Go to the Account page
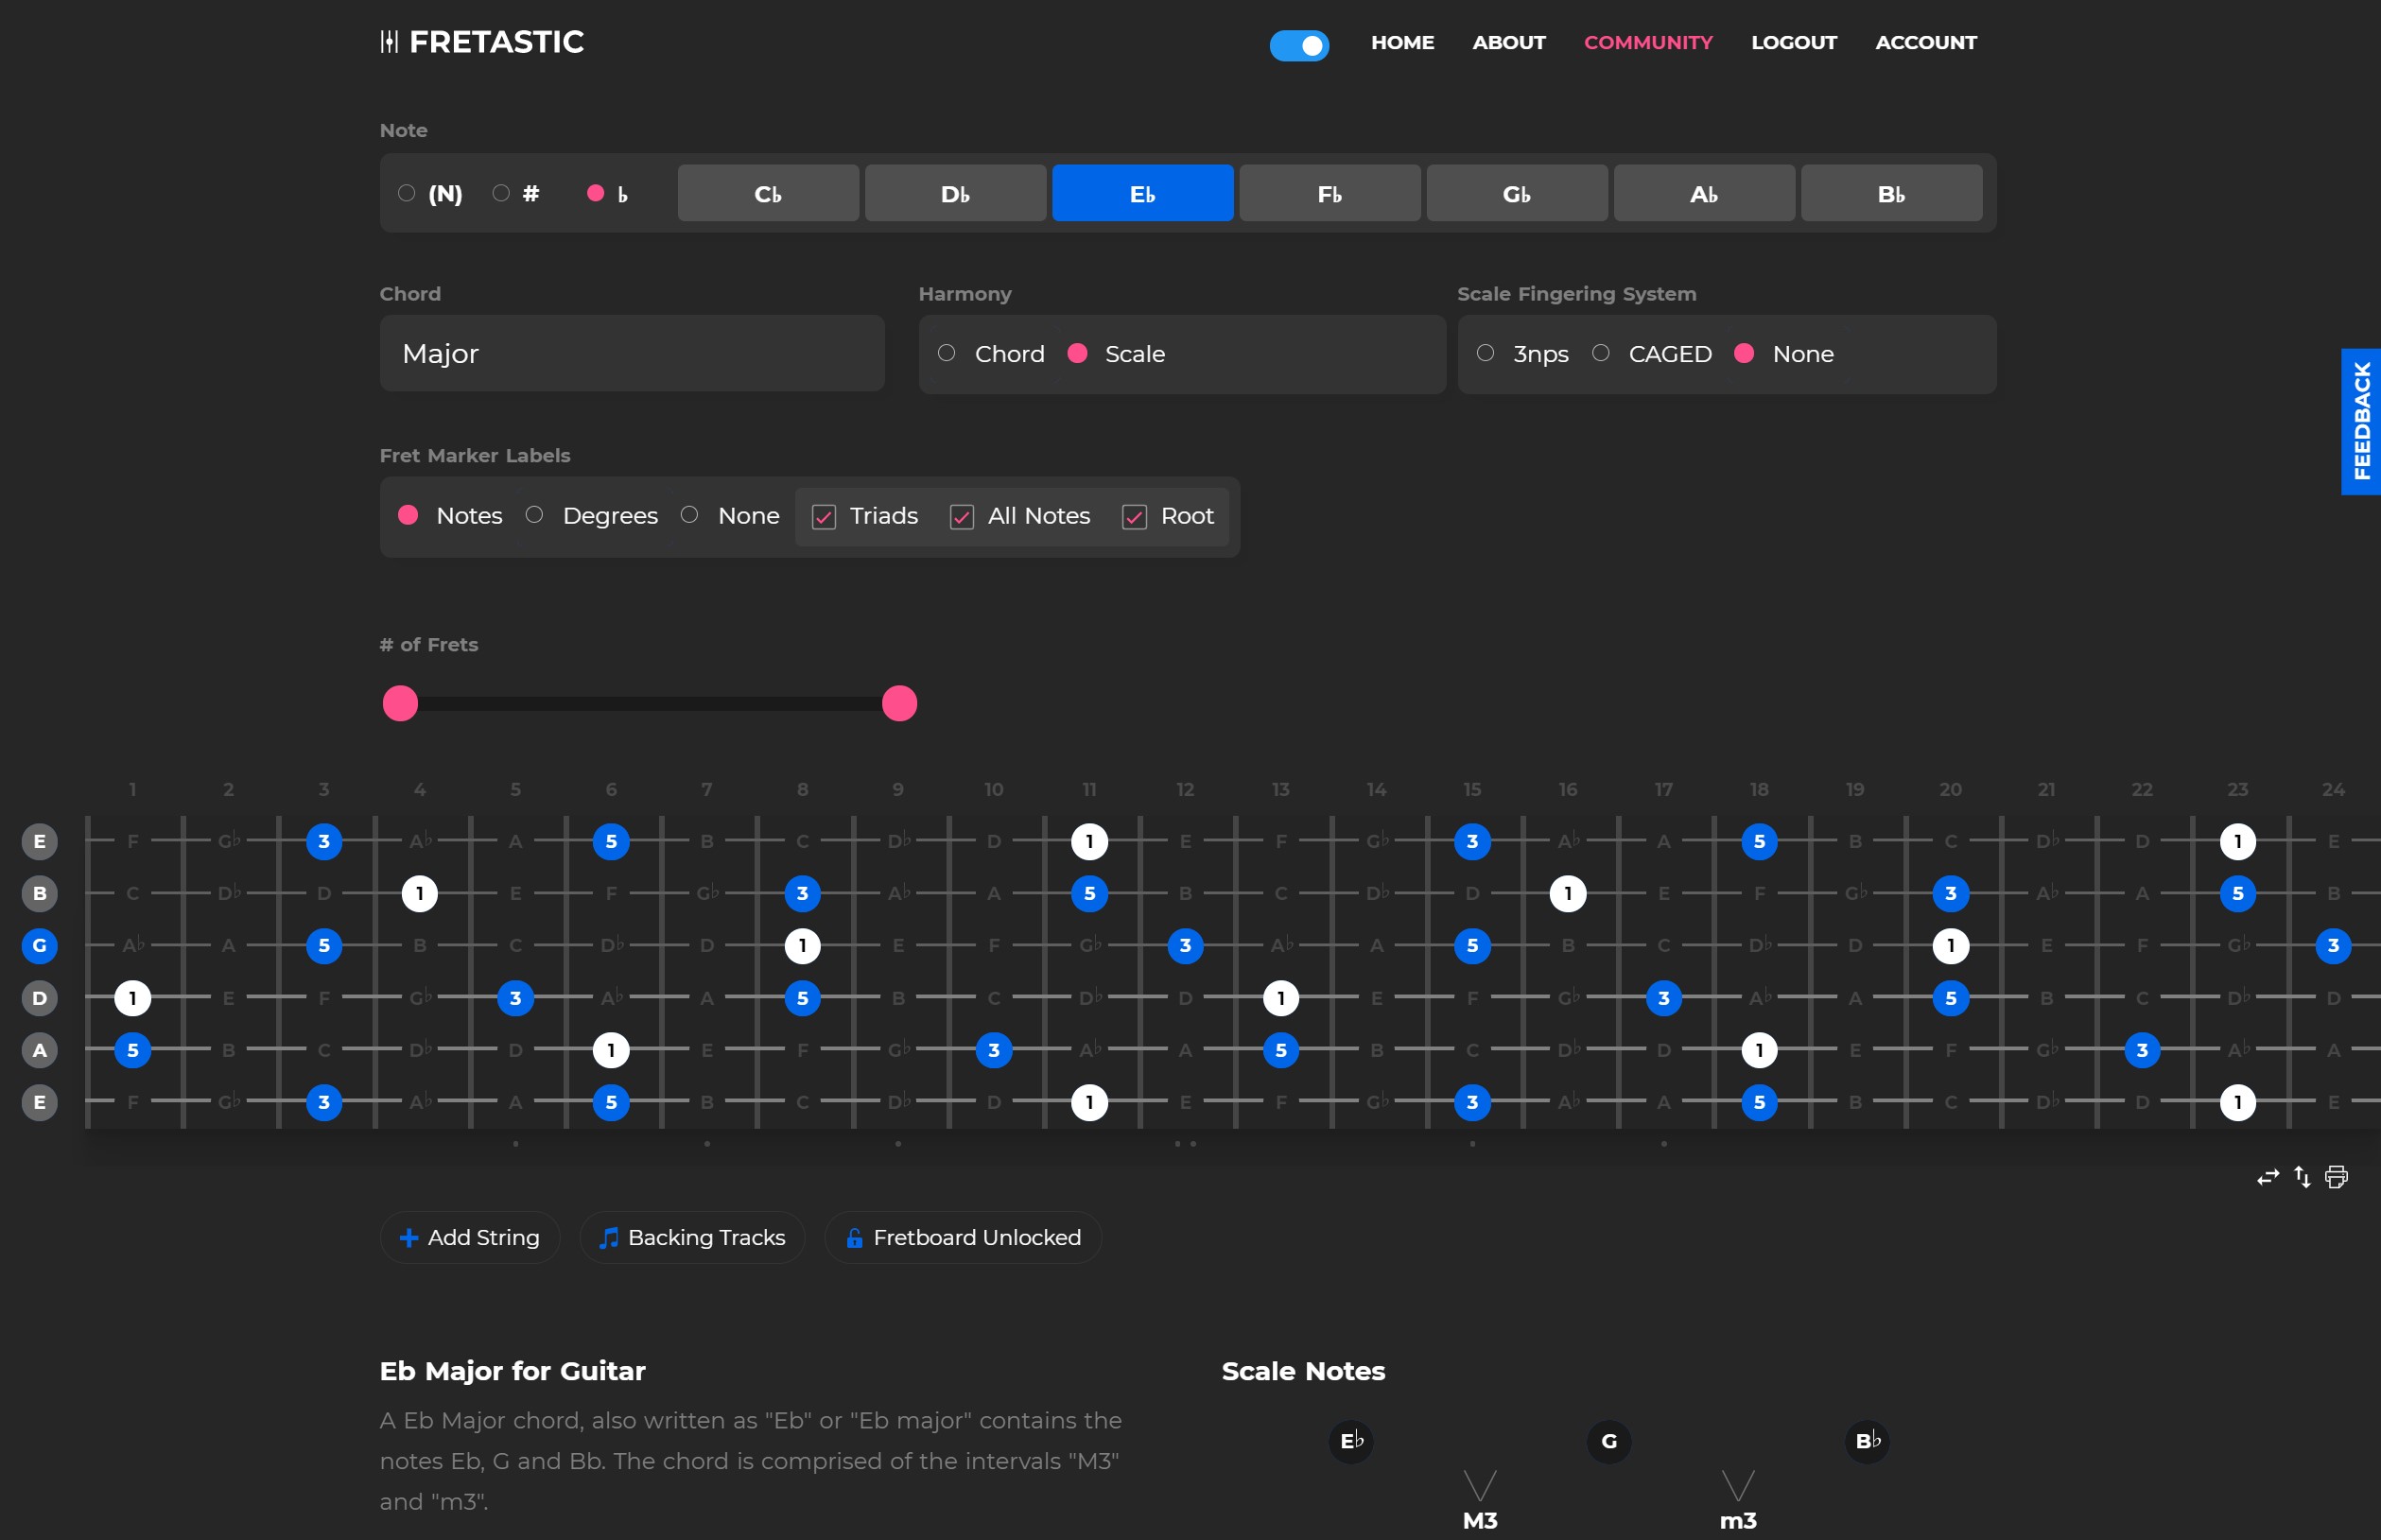The image size is (2381, 1540). tap(1925, 42)
